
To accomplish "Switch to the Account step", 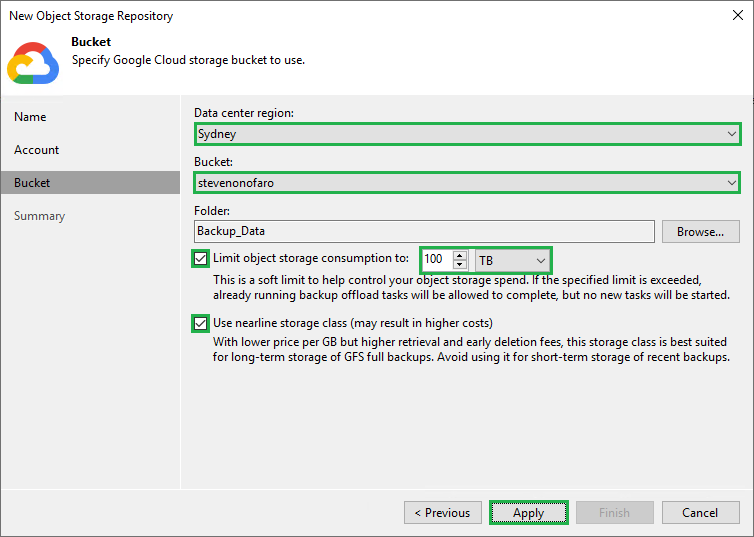I will point(37,150).
